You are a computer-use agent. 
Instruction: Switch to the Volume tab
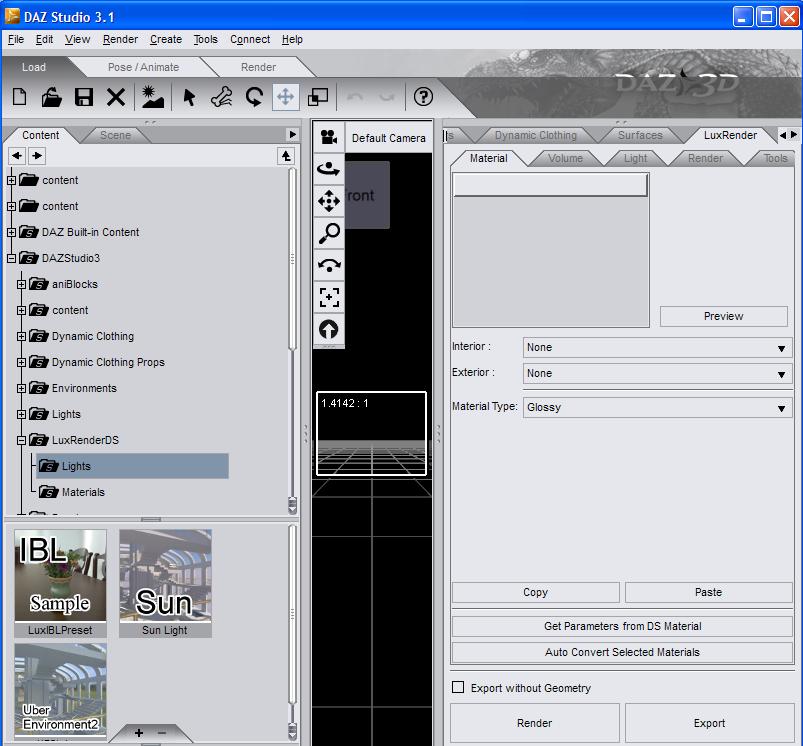click(565, 158)
